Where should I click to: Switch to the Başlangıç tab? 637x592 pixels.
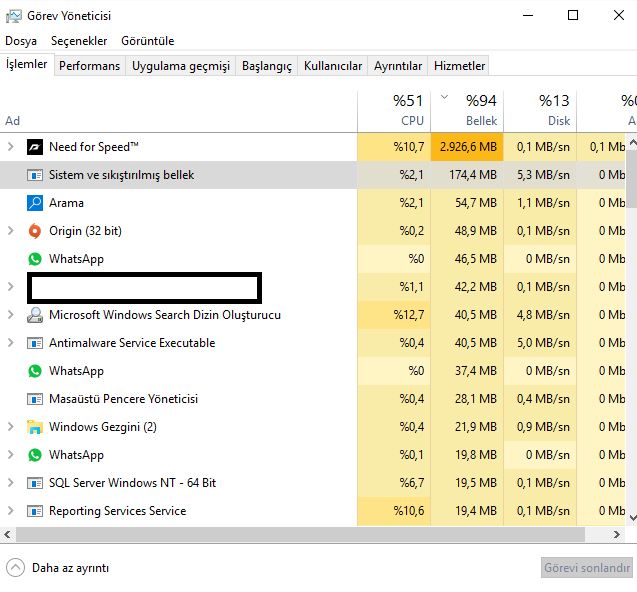point(267,66)
